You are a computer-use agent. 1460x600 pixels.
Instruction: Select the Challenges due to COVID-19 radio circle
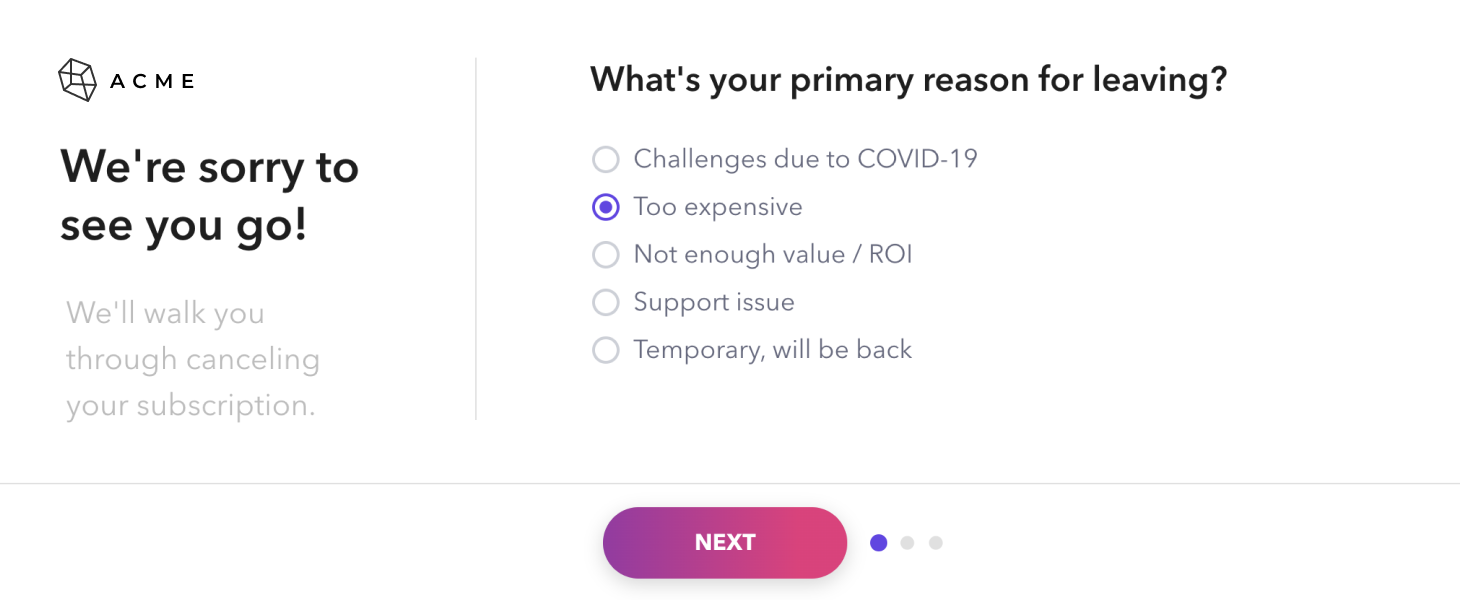pos(606,159)
